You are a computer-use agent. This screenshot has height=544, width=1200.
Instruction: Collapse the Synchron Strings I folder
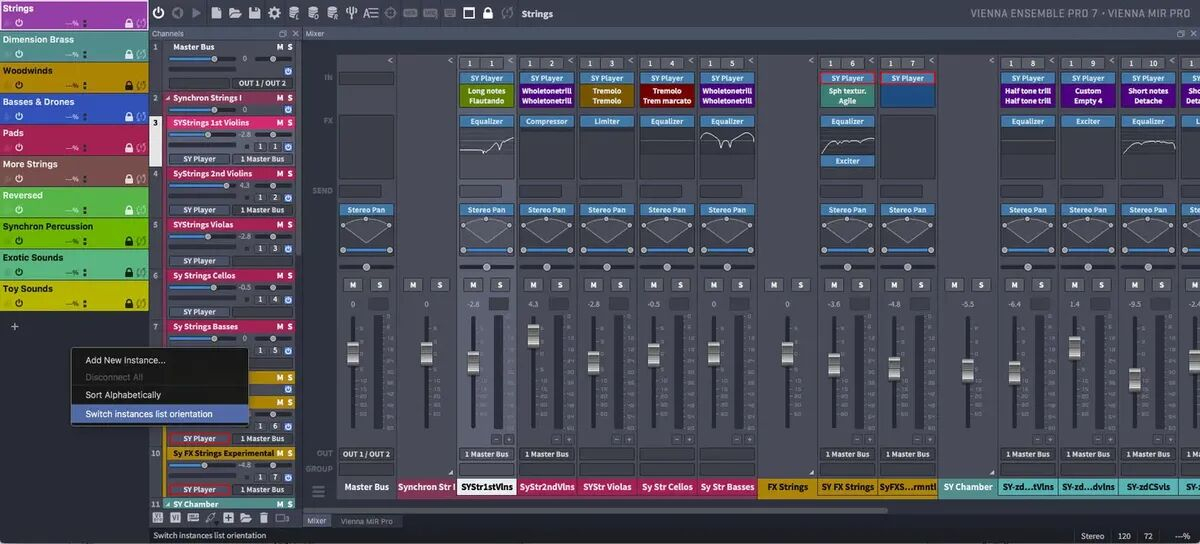tap(167, 98)
